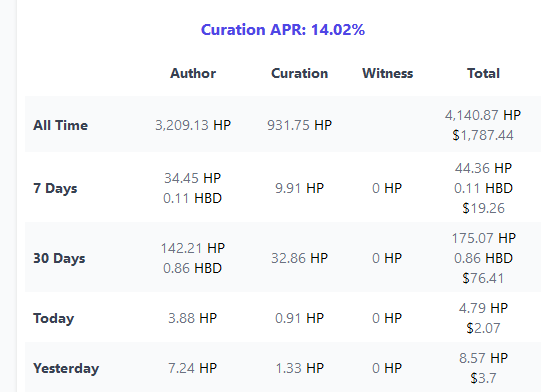The width and height of the screenshot is (541, 392).
Task: Click the 142.21 HP thirty-day author value
Action: click(193, 248)
